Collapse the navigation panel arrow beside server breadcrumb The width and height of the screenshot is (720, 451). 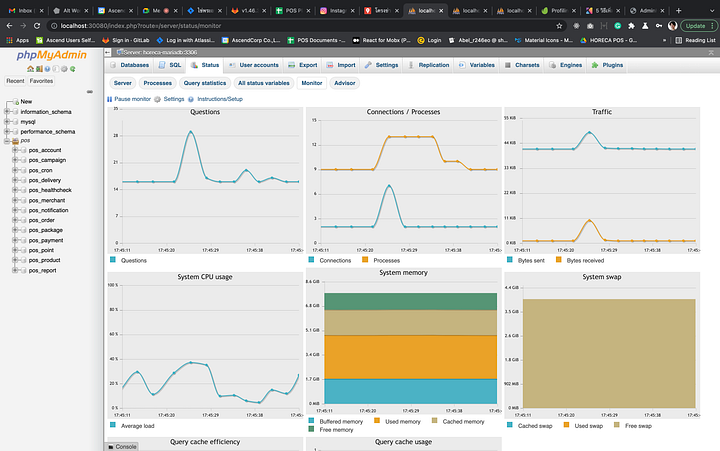pos(107,52)
